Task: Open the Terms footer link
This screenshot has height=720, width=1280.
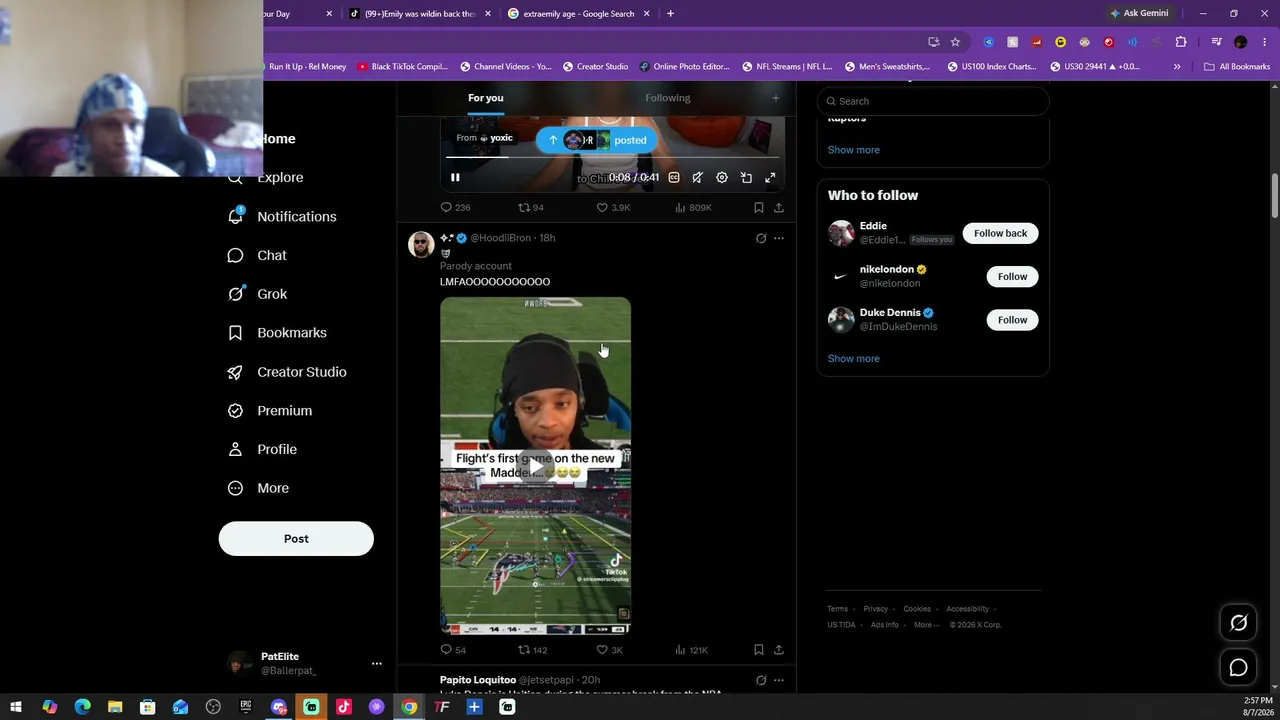Action: click(x=837, y=609)
